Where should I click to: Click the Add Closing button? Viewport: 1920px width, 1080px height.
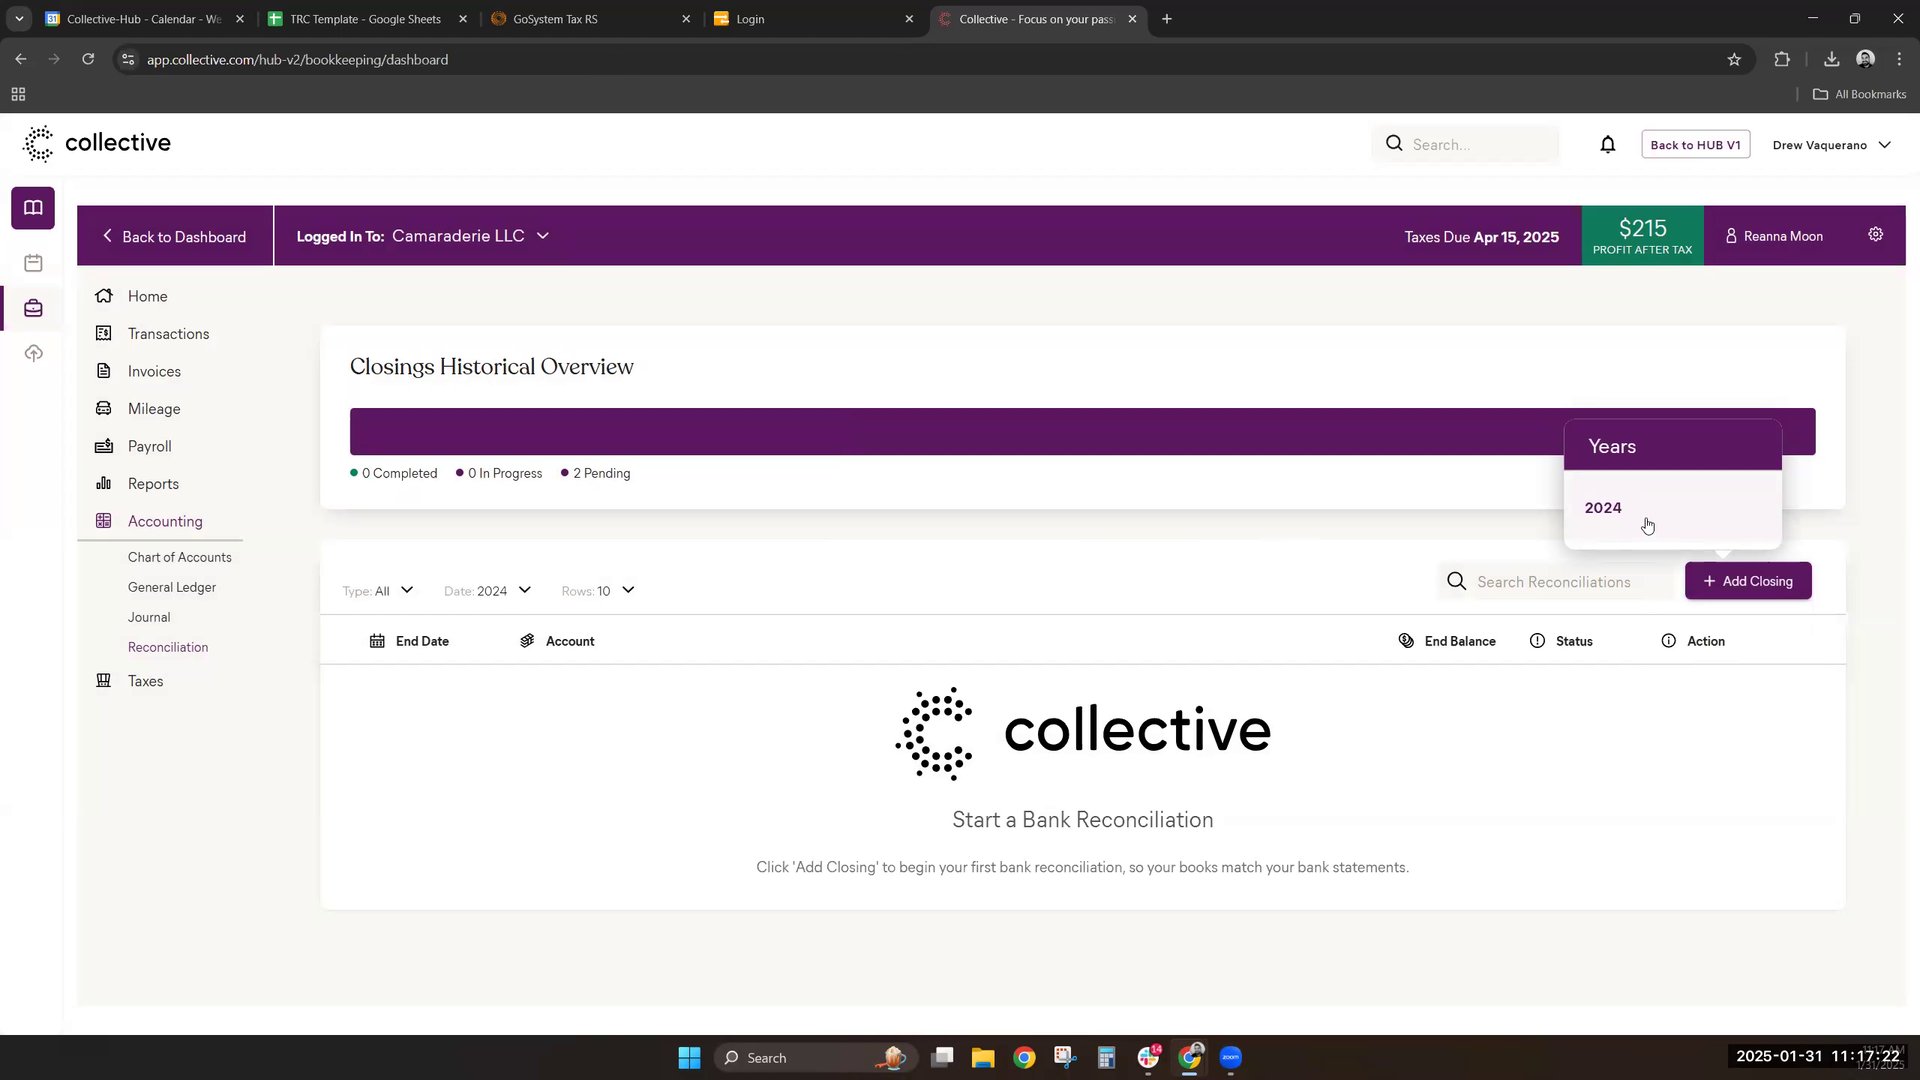click(1748, 581)
